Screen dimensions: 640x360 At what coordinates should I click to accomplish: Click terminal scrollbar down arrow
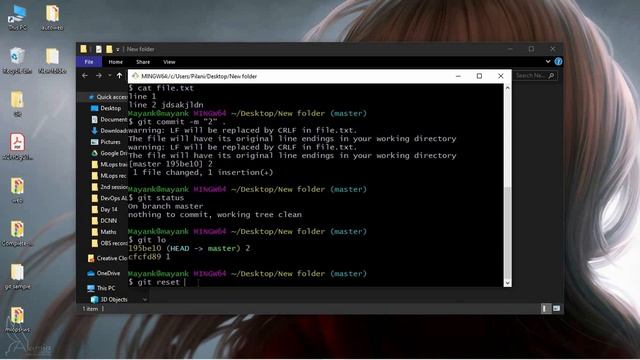(507, 282)
